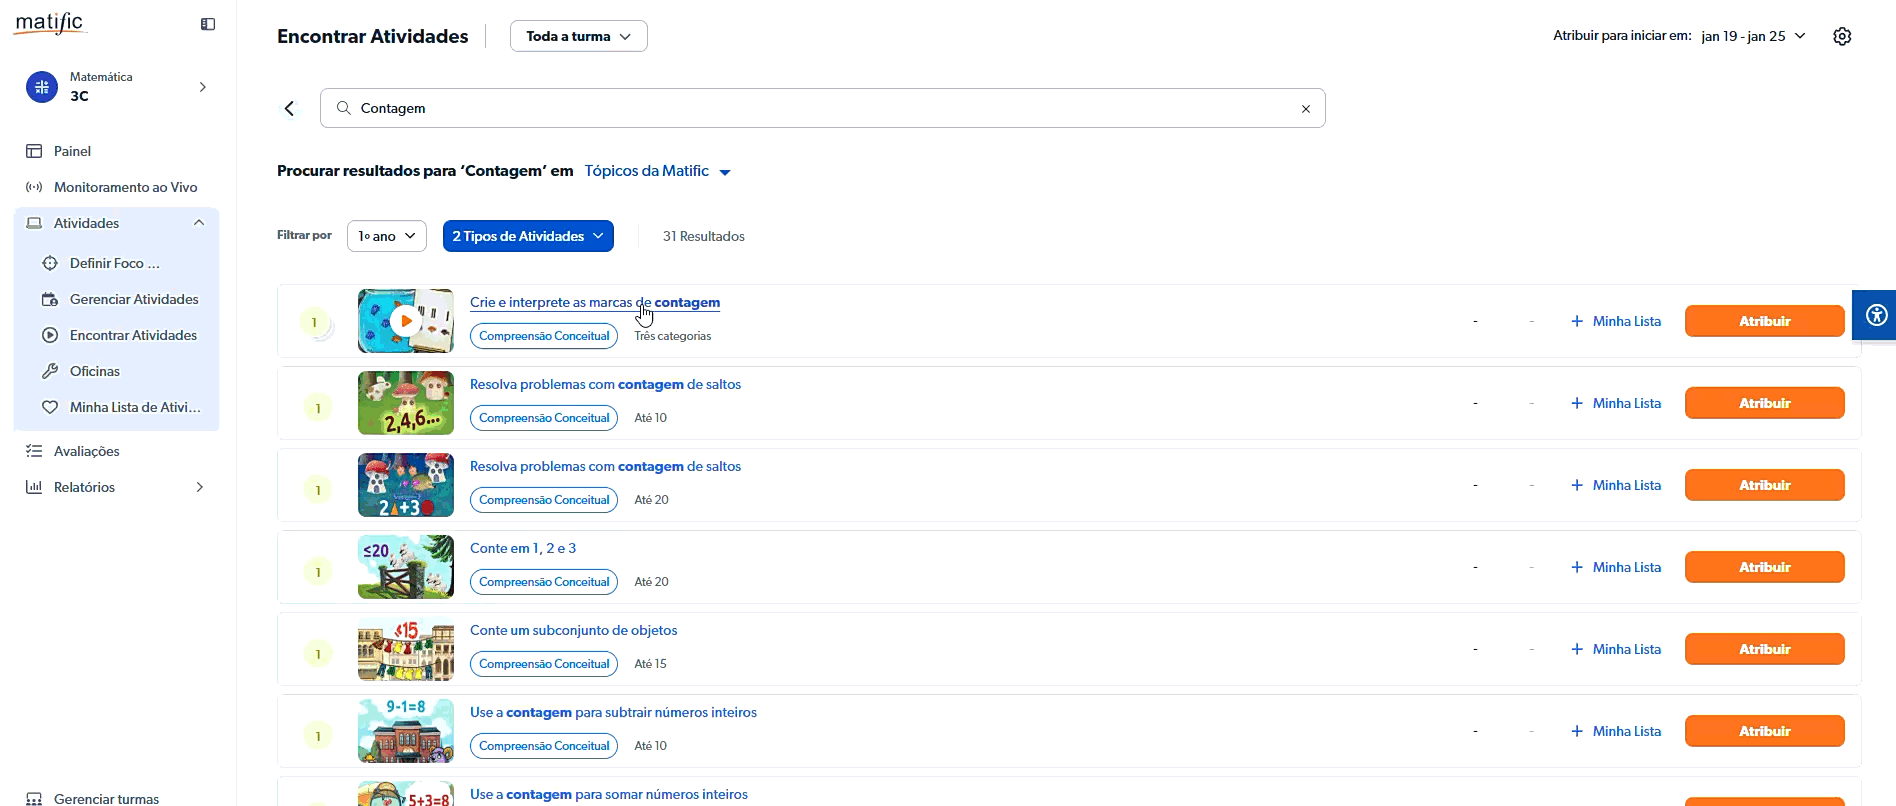
Task: Open the 1º ano grade filter
Action: (x=386, y=236)
